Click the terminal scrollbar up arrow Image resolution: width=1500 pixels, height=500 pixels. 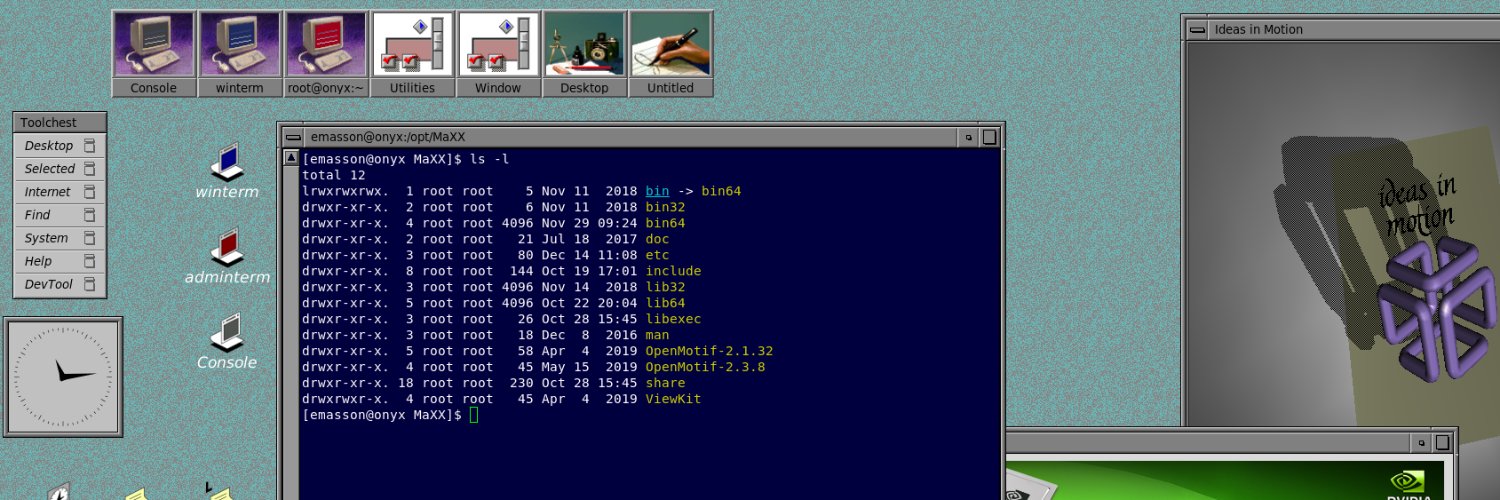[x=291, y=158]
